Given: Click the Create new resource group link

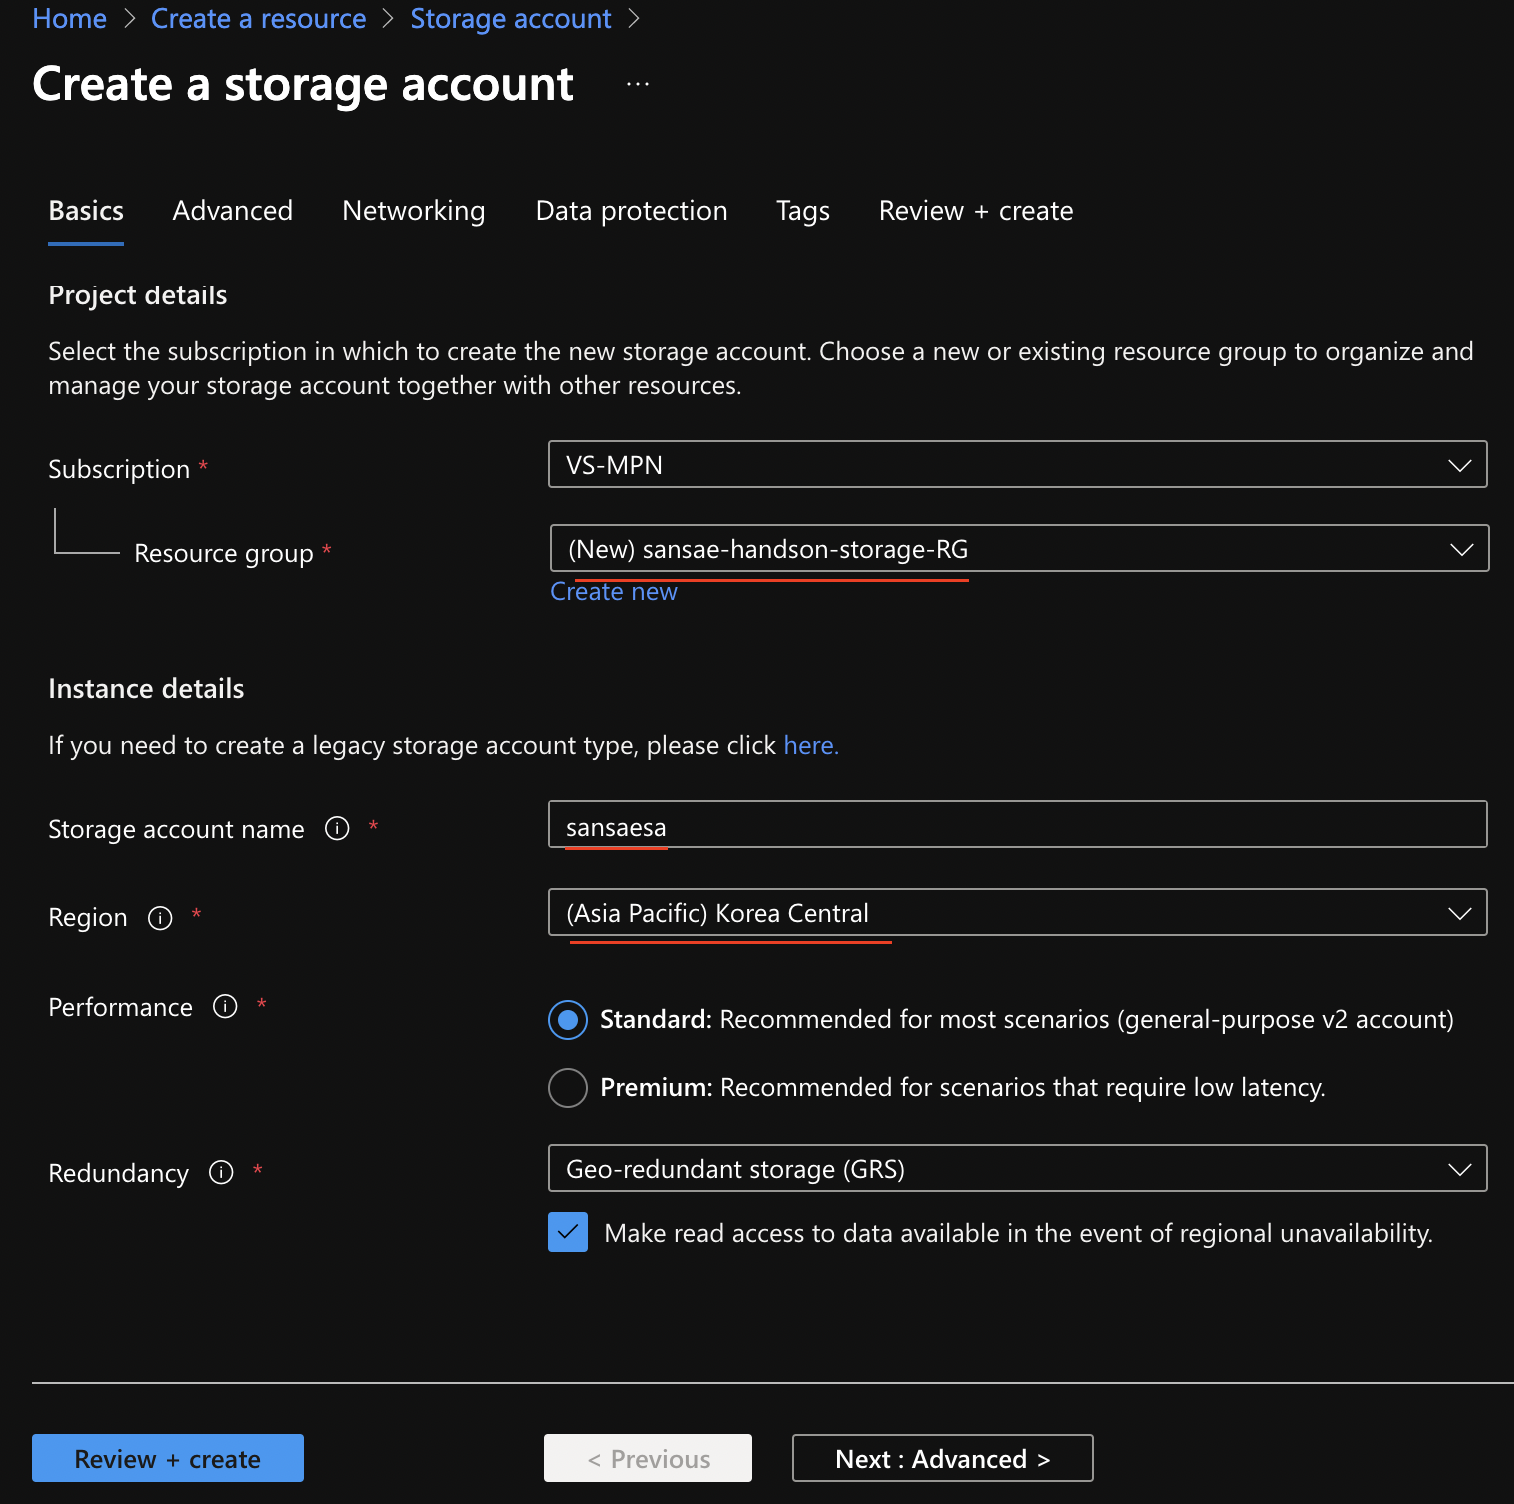Looking at the screenshot, I should [614, 592].
